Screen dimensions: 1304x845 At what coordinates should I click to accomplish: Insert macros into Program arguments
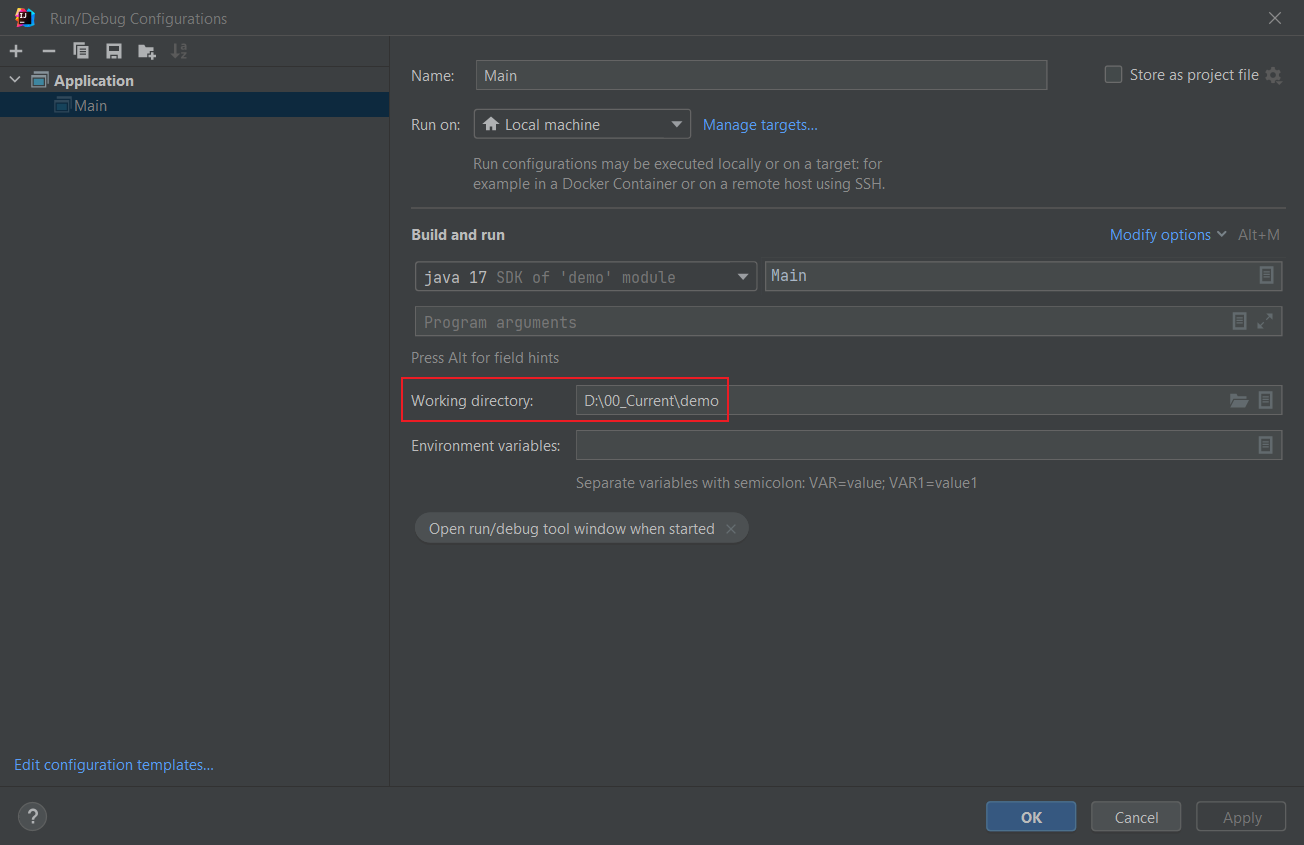tap(1239, 321)
